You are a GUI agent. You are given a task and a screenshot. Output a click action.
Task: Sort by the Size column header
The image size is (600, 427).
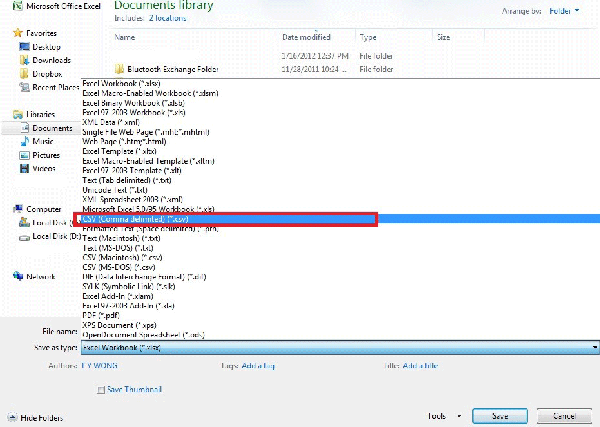[x=443, y=37]
